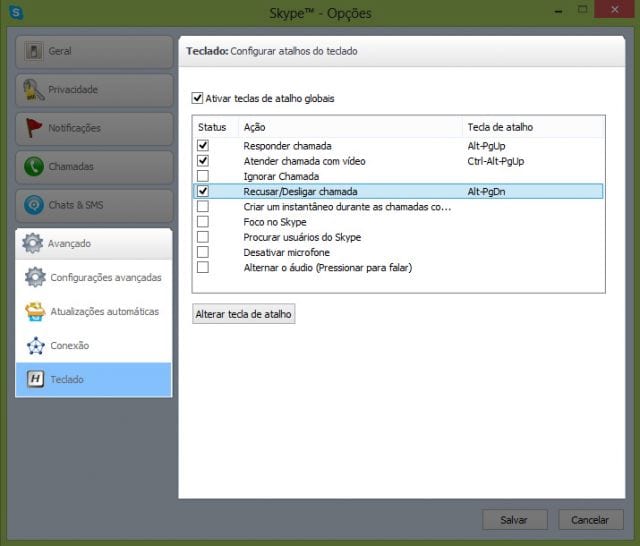Select the Ignorar Chamada row text
Viewport: 640px width, 546px height.
pos(281,176)
